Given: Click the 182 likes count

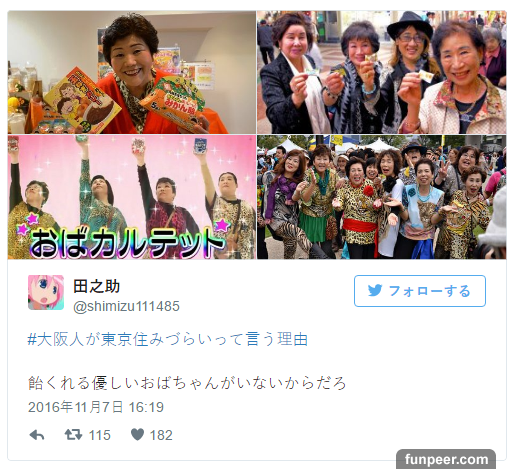Looking at the screenshot, I should click(161, 435).
